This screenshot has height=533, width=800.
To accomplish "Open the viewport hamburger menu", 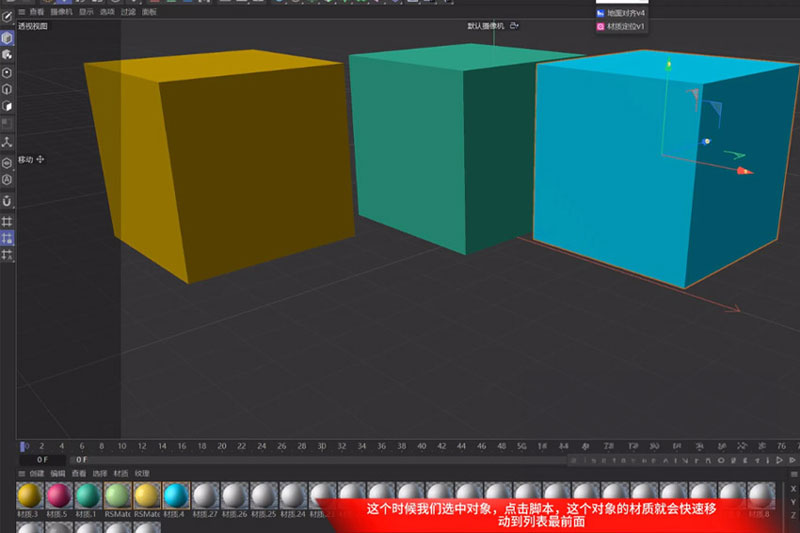I will click(22, 12).
